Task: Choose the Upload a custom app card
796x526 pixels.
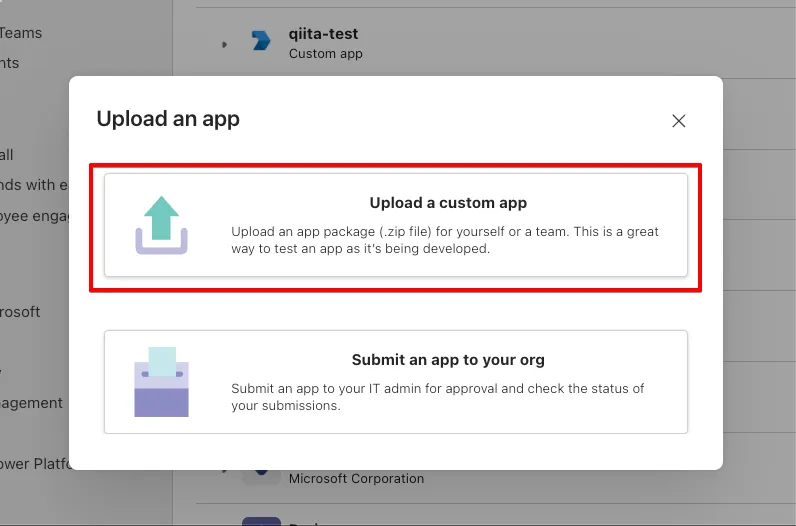Action: coord(396,225)
